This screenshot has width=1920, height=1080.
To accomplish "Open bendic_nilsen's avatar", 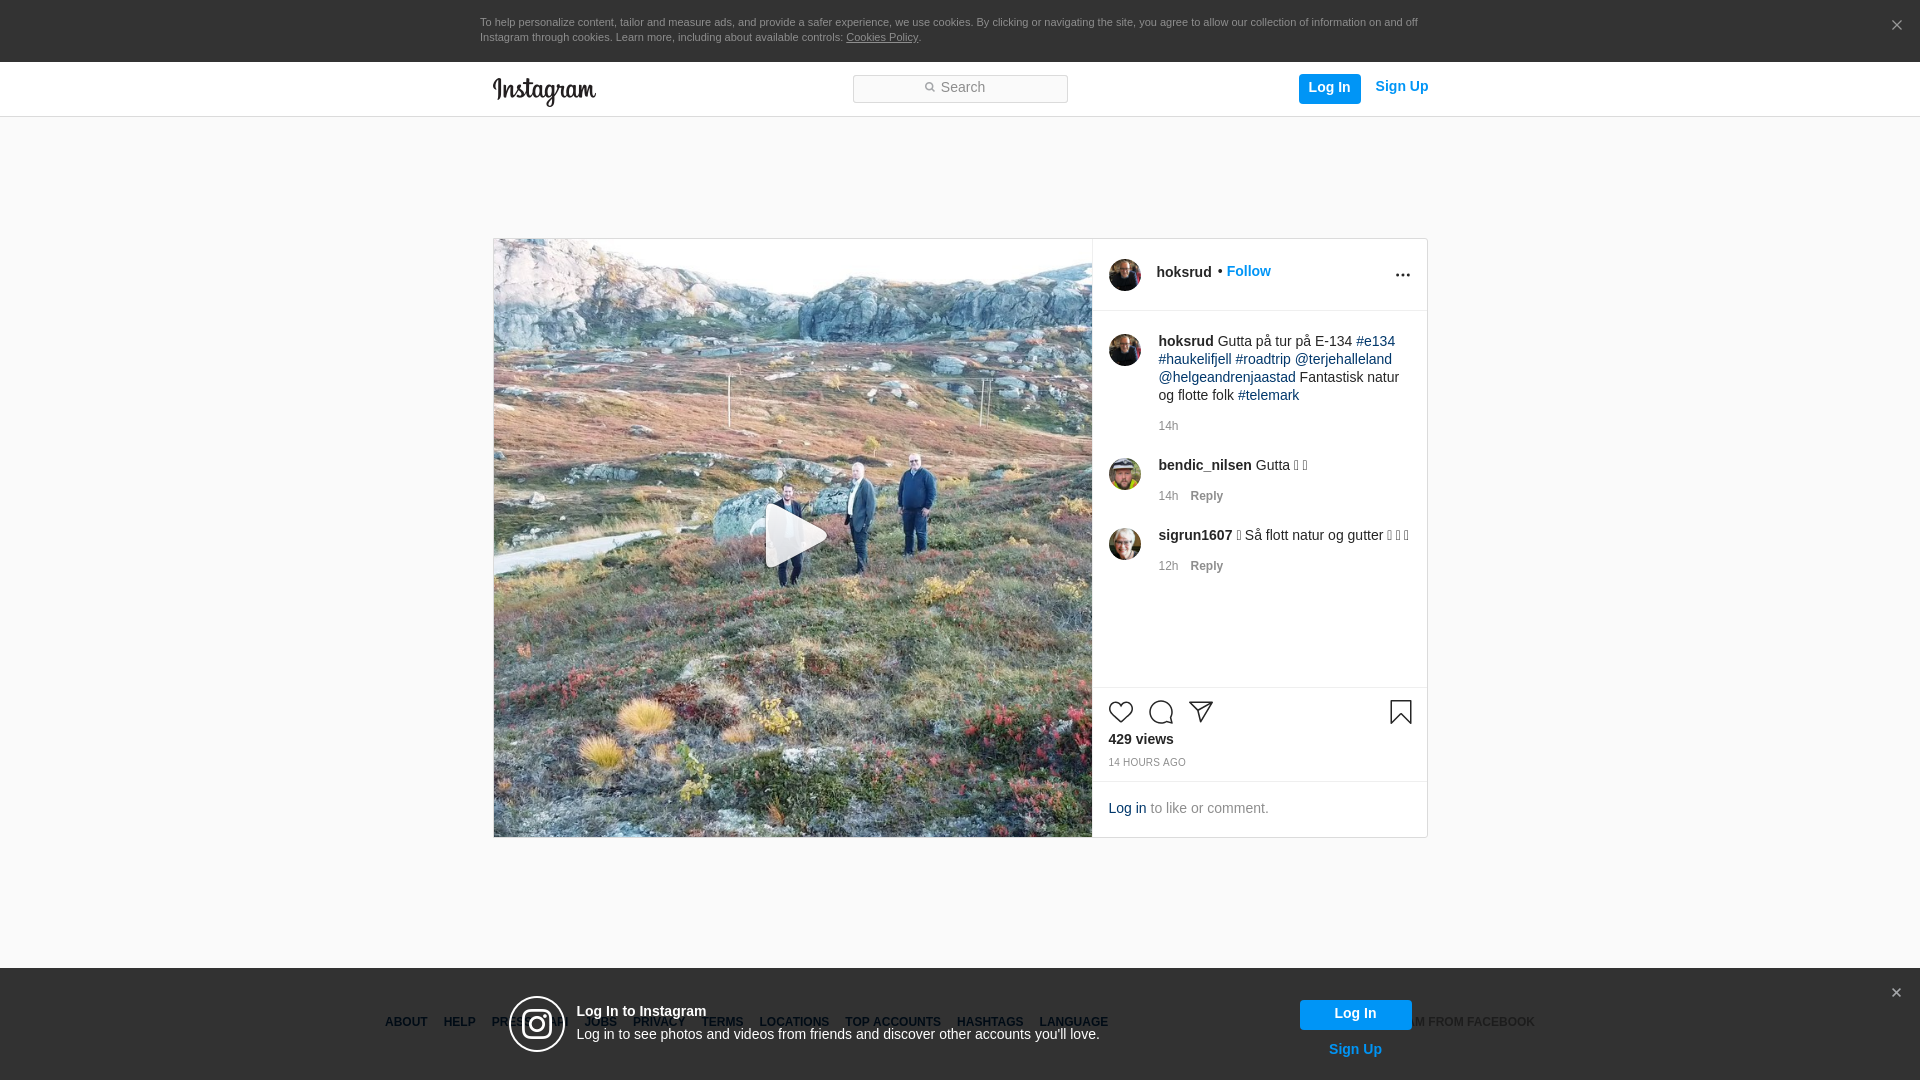I will click(x=1124, y=474).
